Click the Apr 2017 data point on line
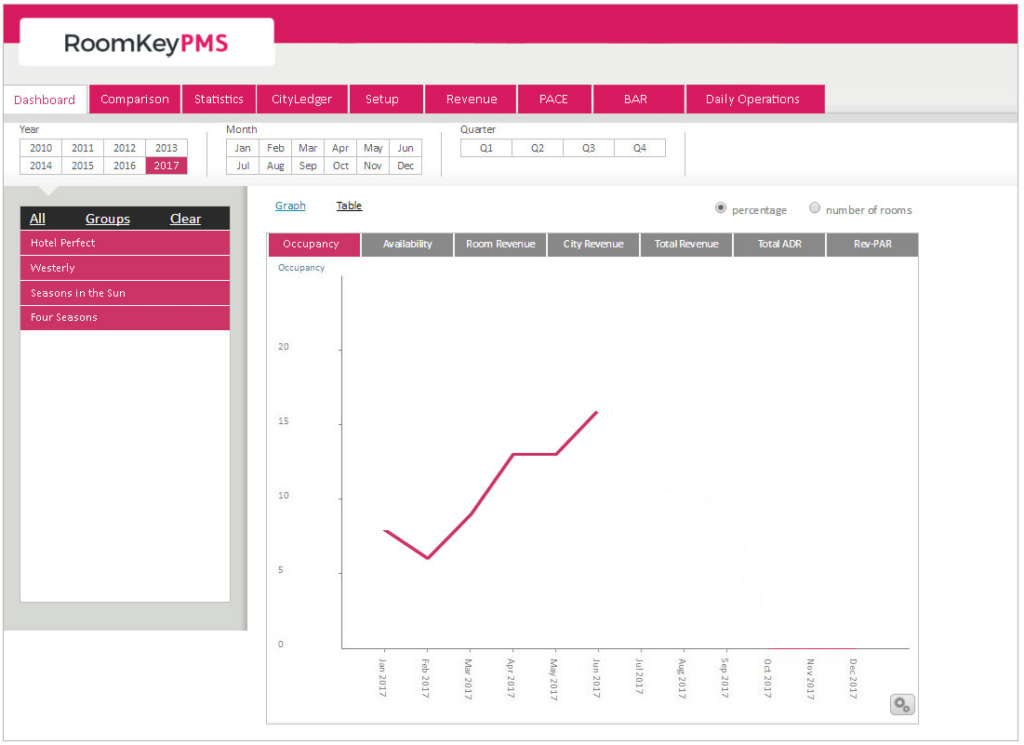The width and height of the screenshot is (1024, 745). pos(513,454)
